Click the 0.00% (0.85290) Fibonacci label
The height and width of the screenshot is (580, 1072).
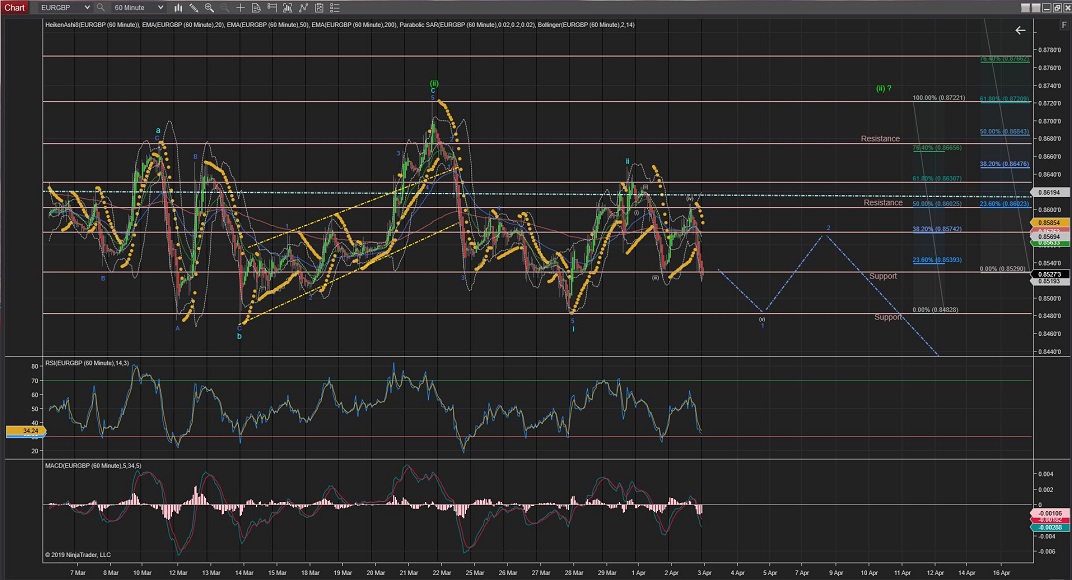point(1002,269)
